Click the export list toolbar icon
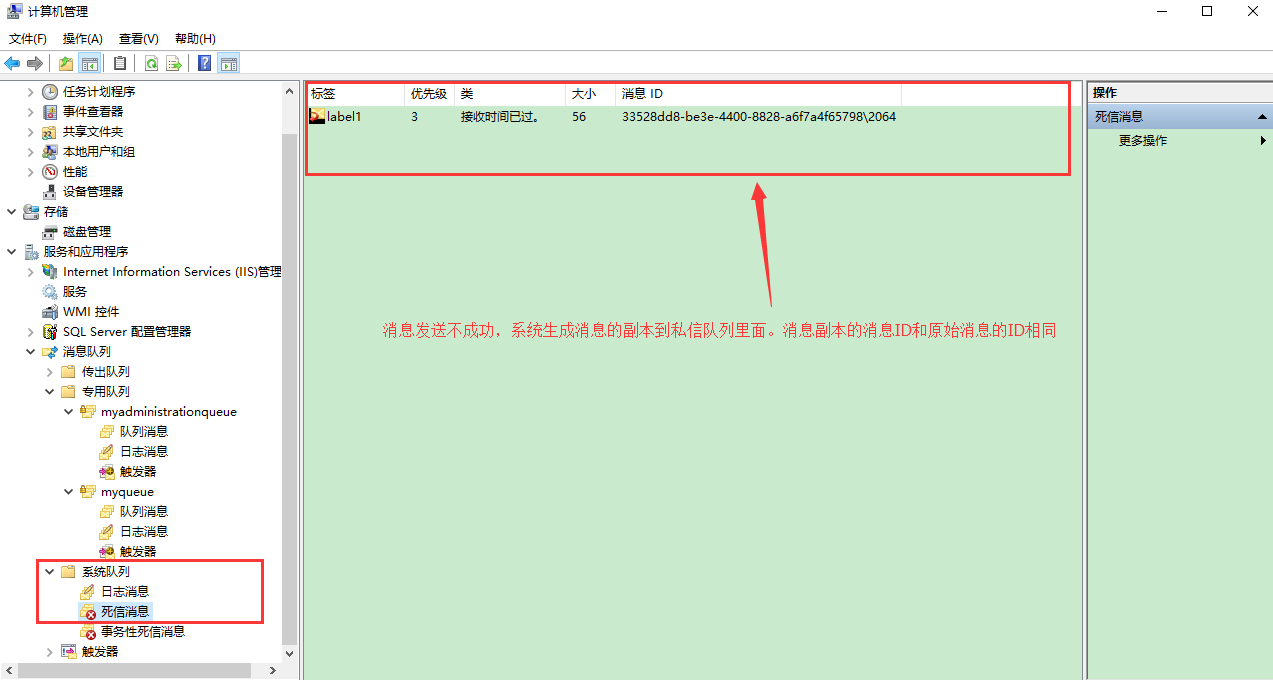This screenshot has height=680, width=1273. click(174, 64)
